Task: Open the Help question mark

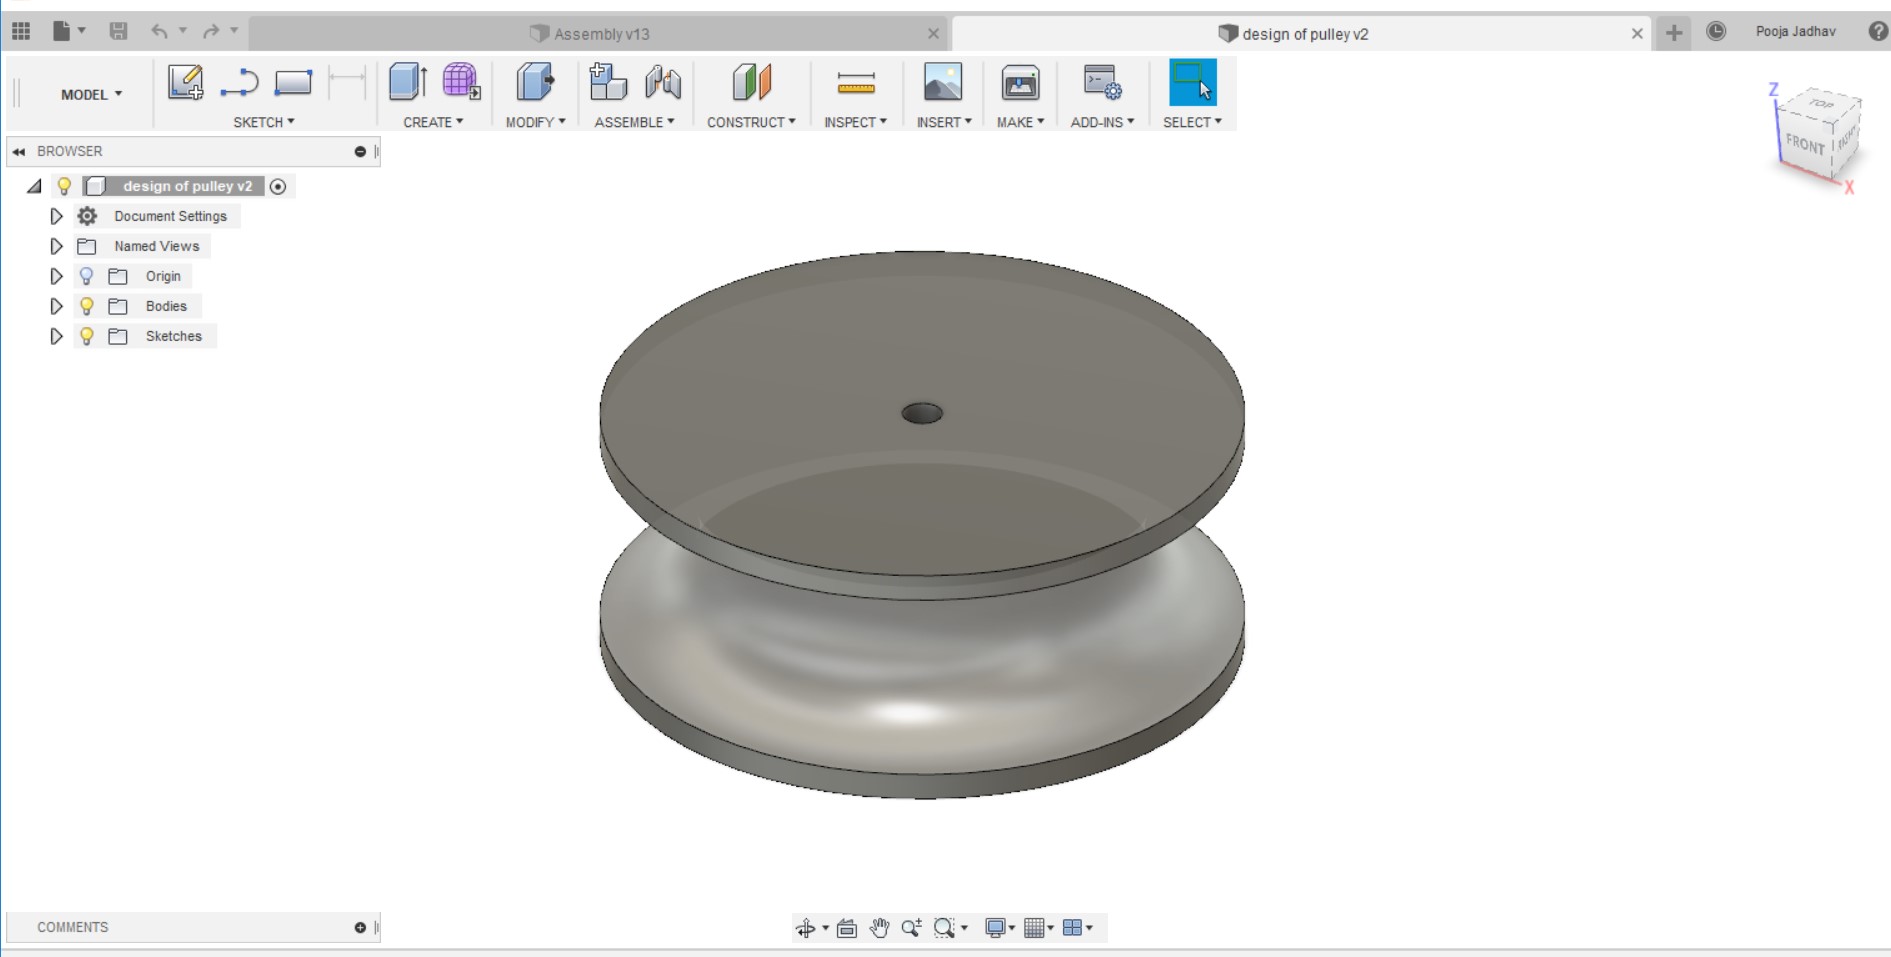Action: click(1878, 32)
